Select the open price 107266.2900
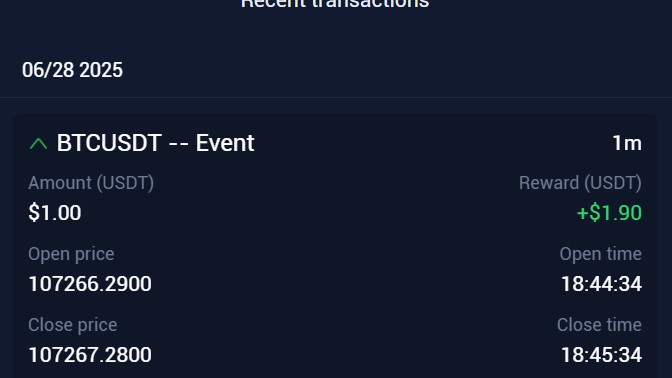Viewport: 672px width, 378px height. [90, 284]
